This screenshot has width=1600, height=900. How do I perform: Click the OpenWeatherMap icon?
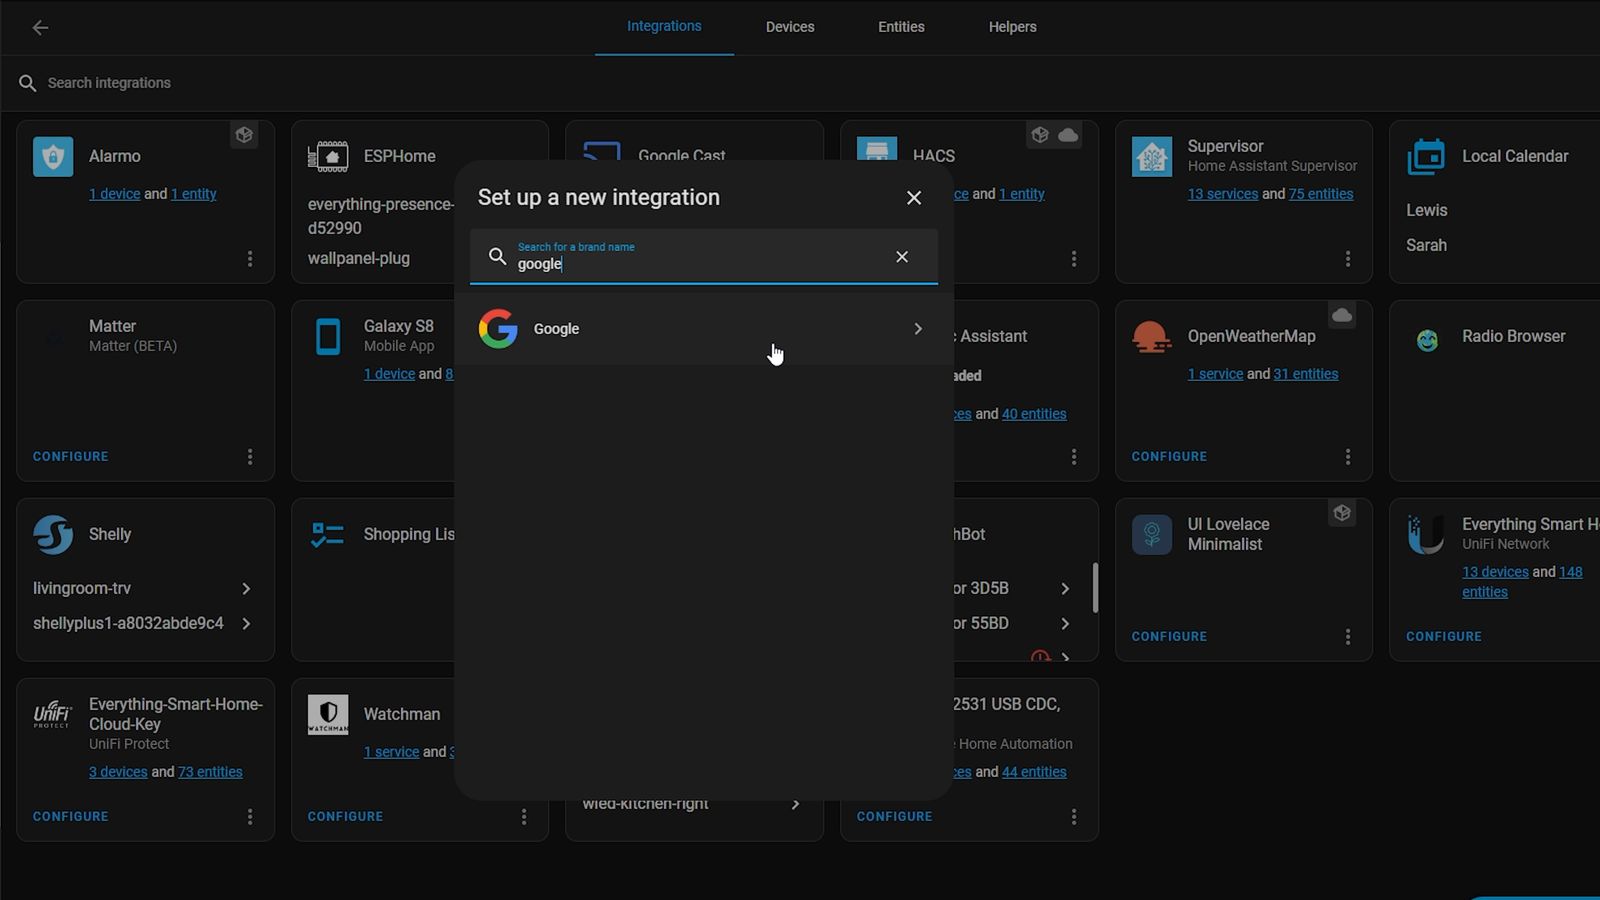[1151, 336]
